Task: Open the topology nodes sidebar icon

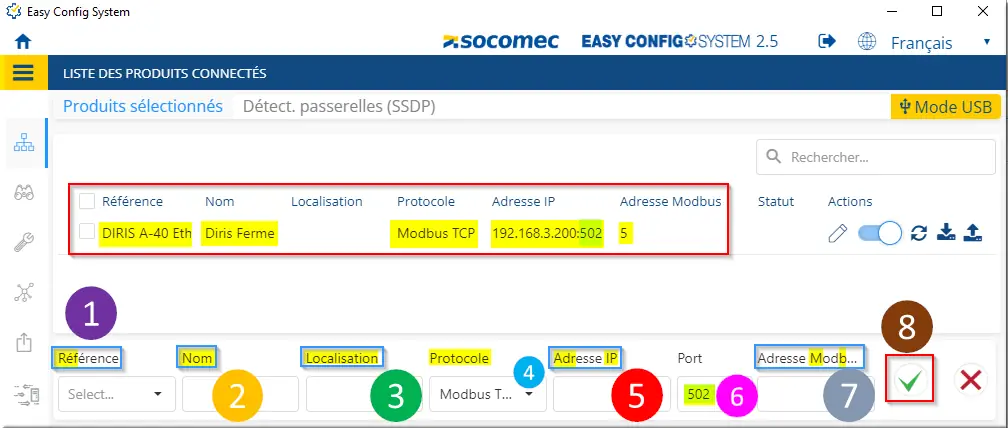Action: click(24, 292)
